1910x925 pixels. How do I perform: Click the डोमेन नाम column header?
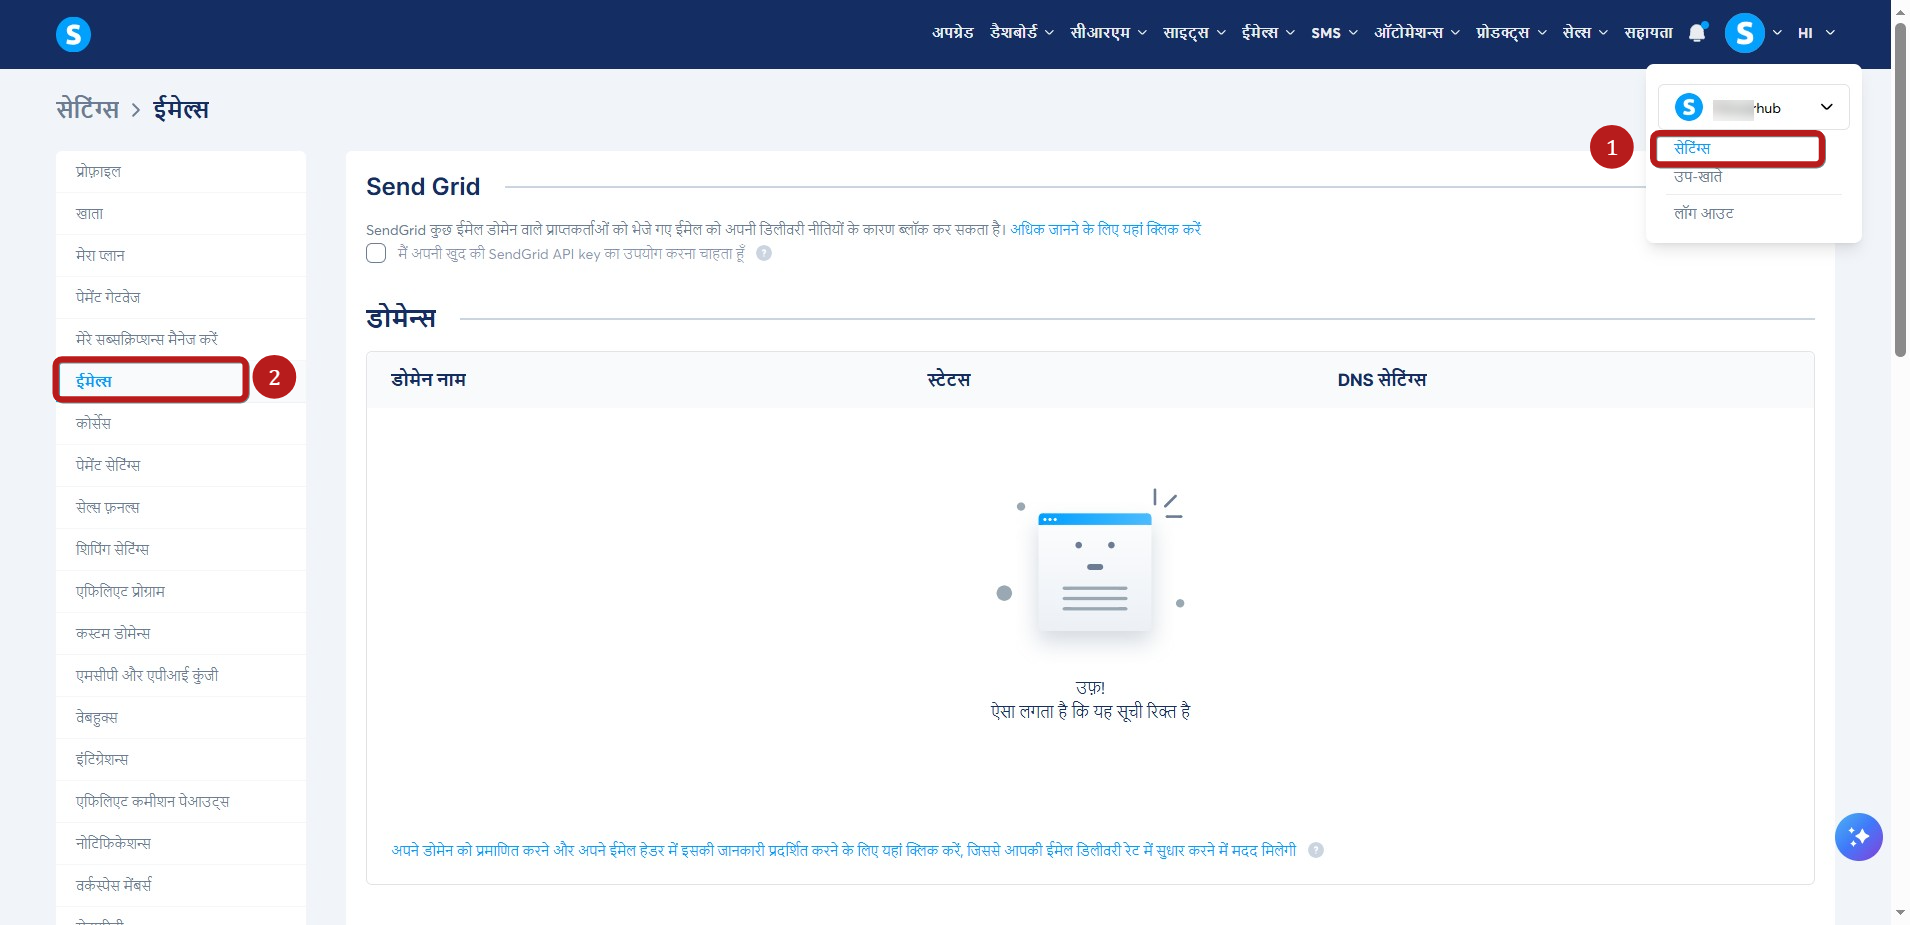[428, 380]
